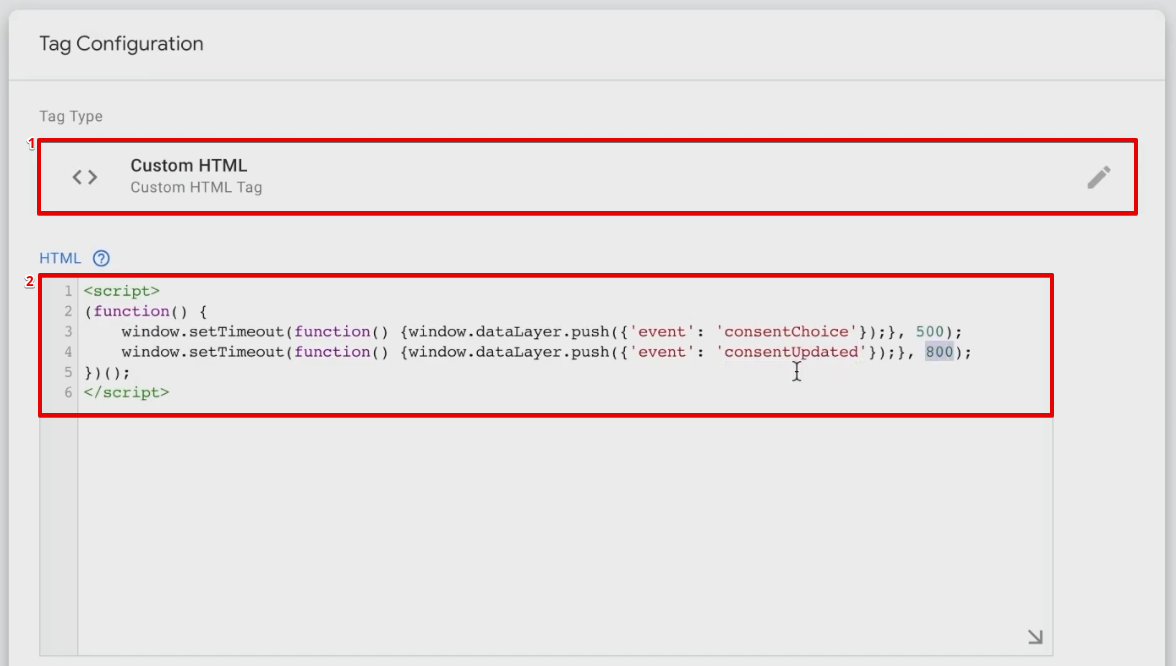Viewport: 1176px width, 666px height.
Task: Click window.setTimeout on line 3
Action: tap(202, 332)
